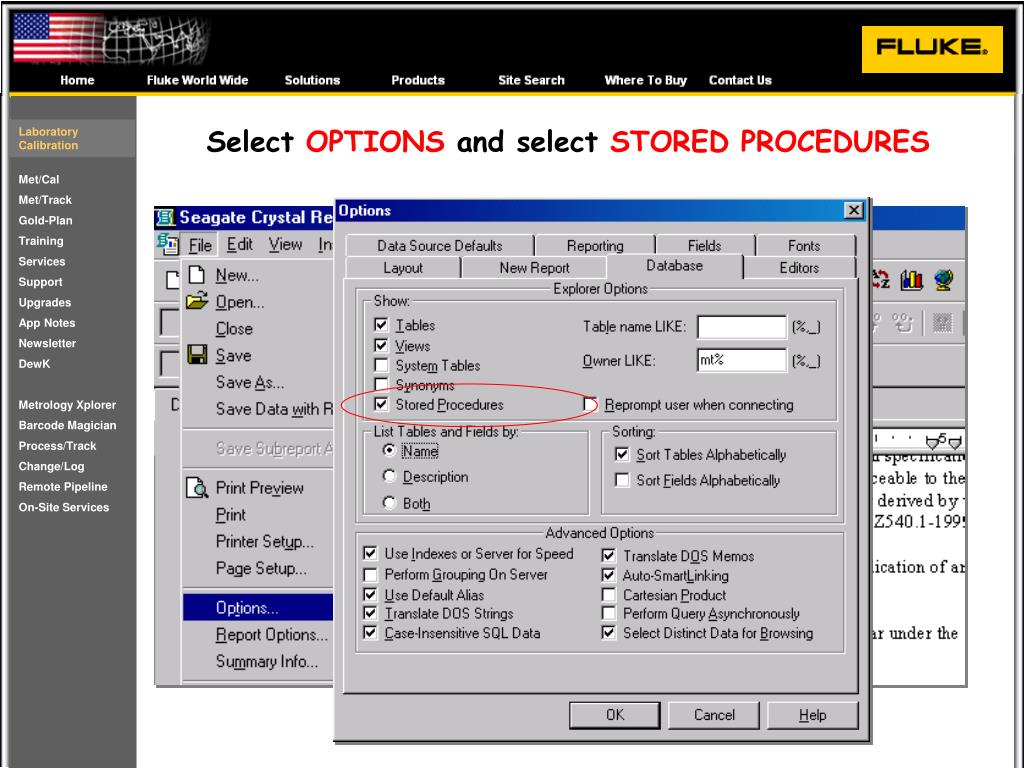
Task: Click the Owner LIKE field
Action: point(742,360)
